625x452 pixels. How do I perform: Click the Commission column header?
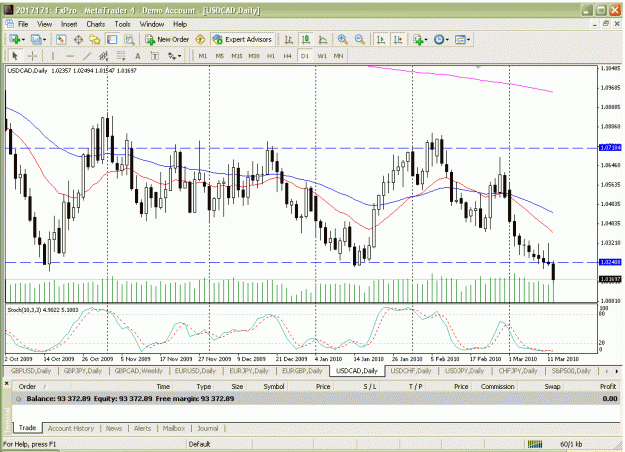[x=497, y=387]
